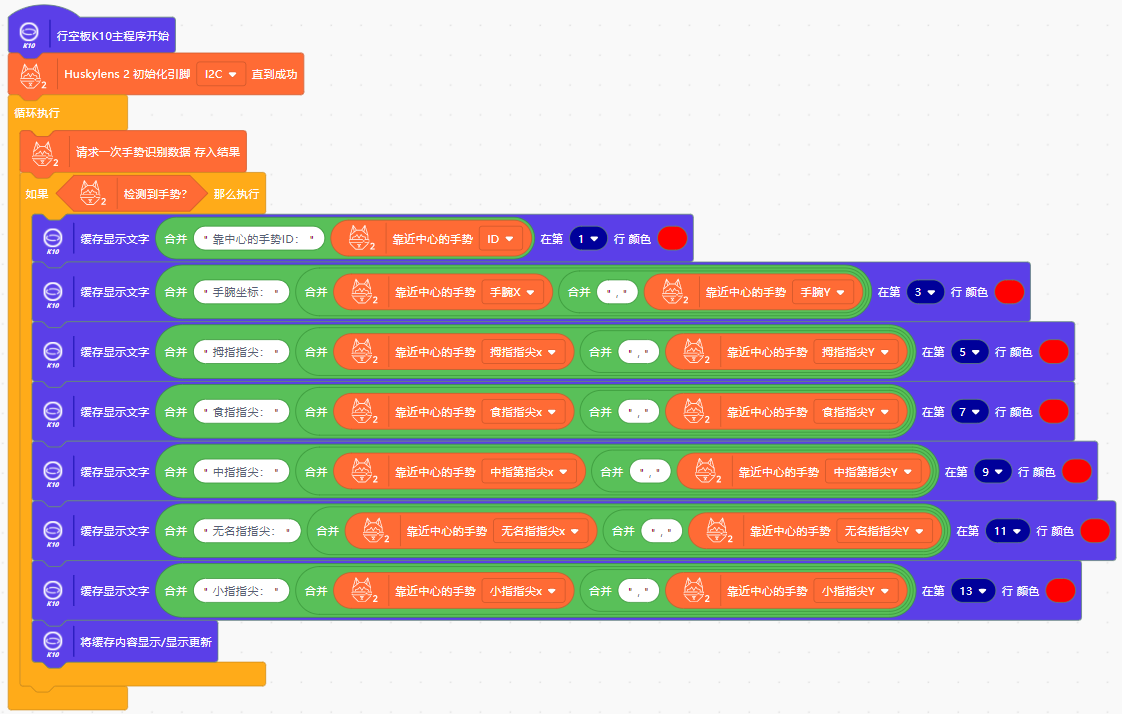Open the row number 11 dropdown
1122x714 pixels.
(x=1004, y=531)
